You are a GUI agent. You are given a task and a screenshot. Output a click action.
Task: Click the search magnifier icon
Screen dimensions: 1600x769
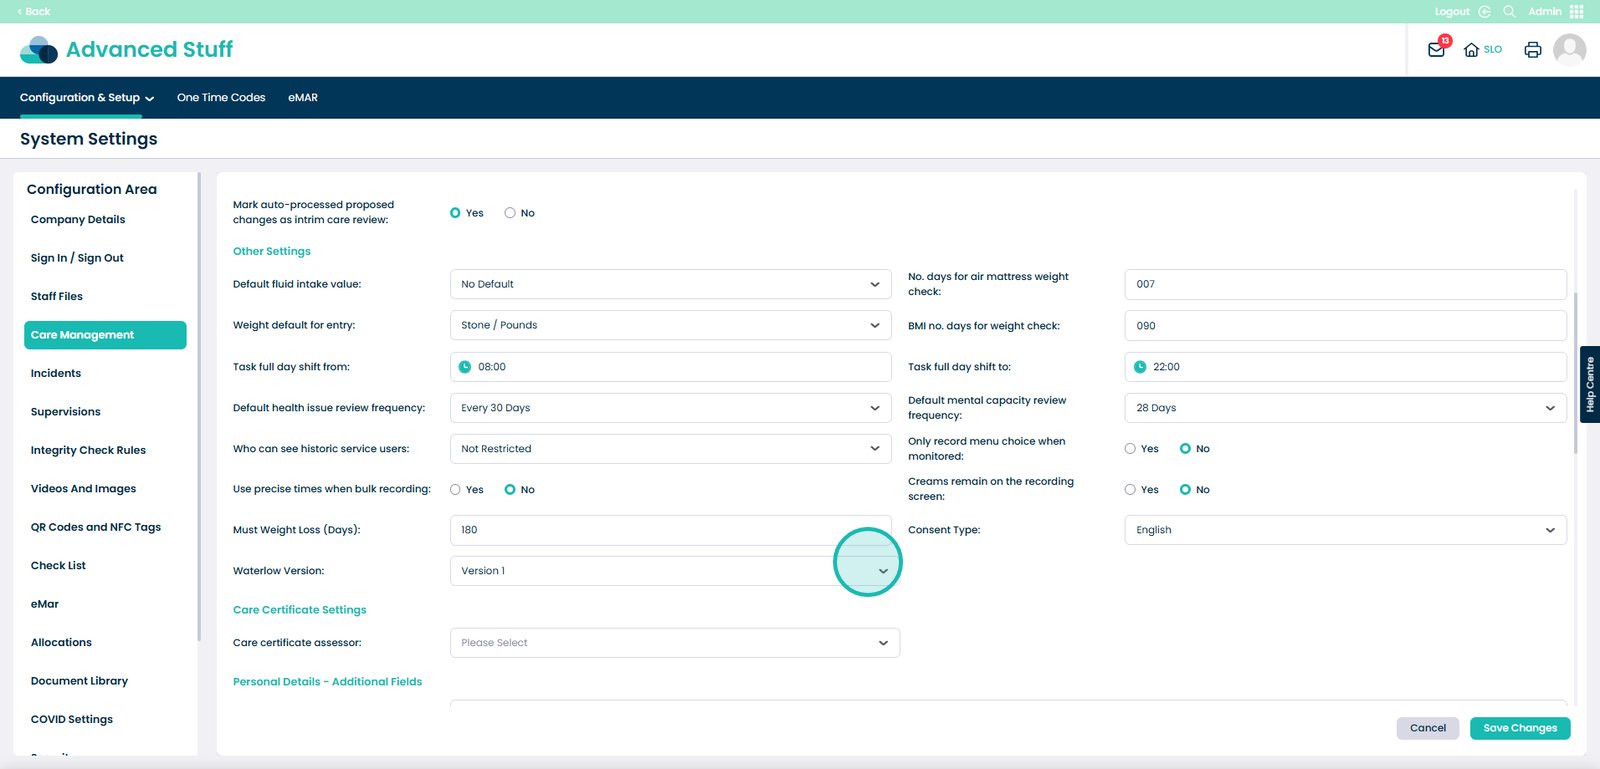(1509, 12)
